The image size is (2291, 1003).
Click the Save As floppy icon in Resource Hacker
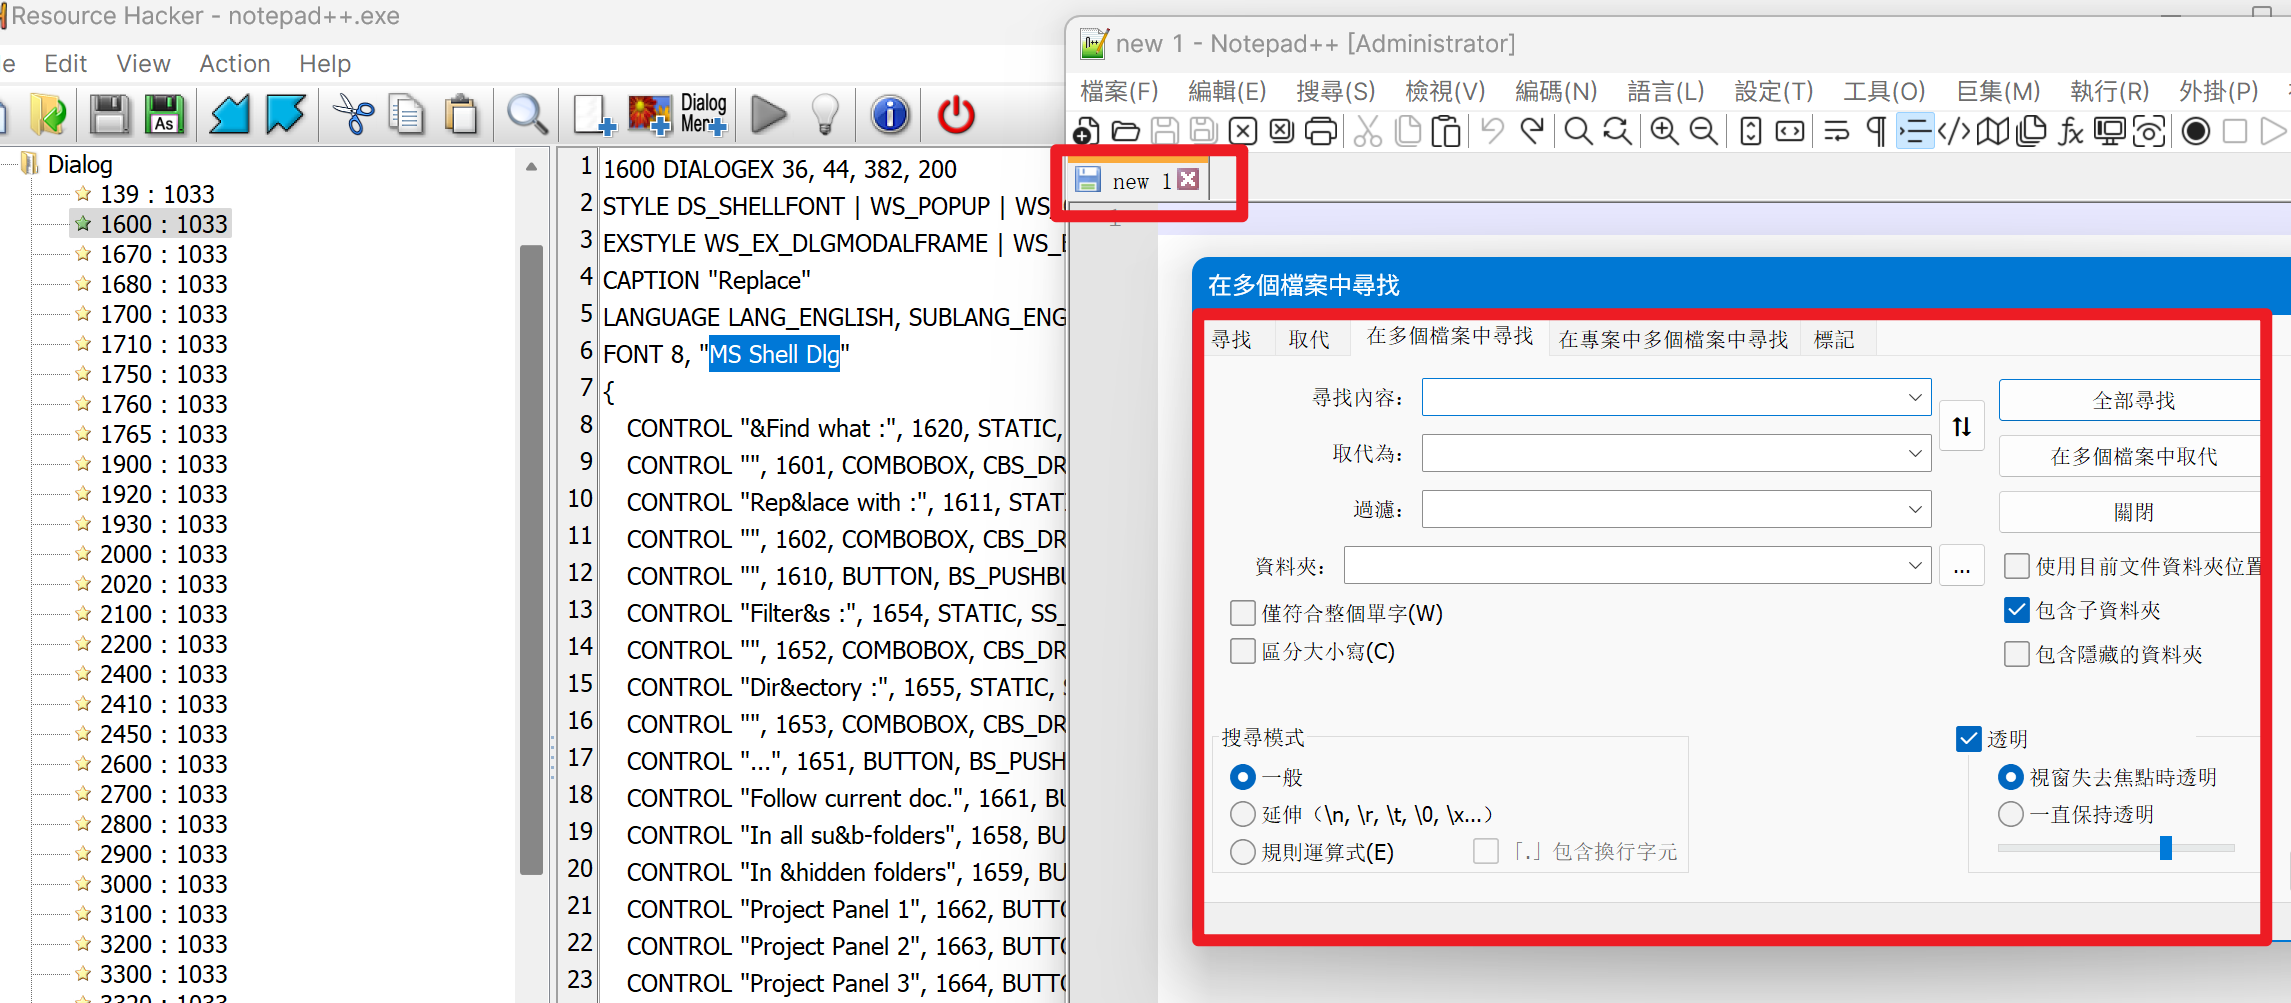[x=164, y=114]
